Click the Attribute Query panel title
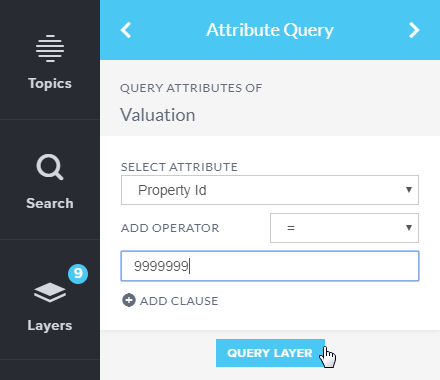Viewport: 440px width, 380px height. pos(270,30)
